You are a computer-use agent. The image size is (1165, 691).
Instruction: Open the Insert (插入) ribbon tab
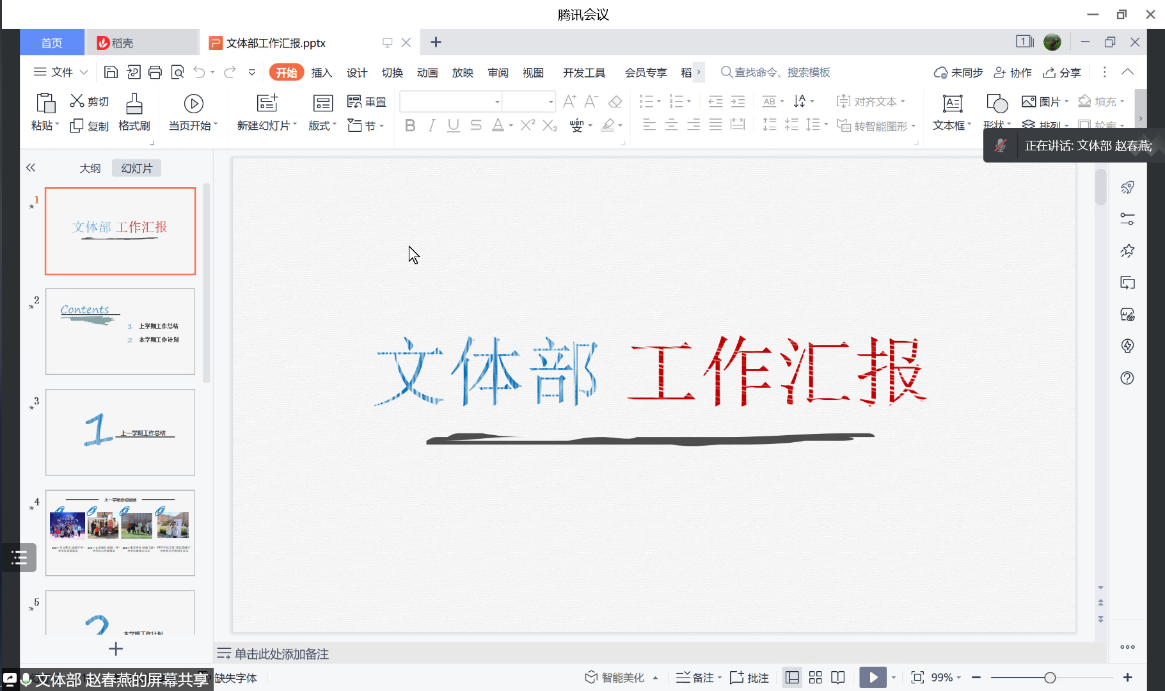point(321,73)
